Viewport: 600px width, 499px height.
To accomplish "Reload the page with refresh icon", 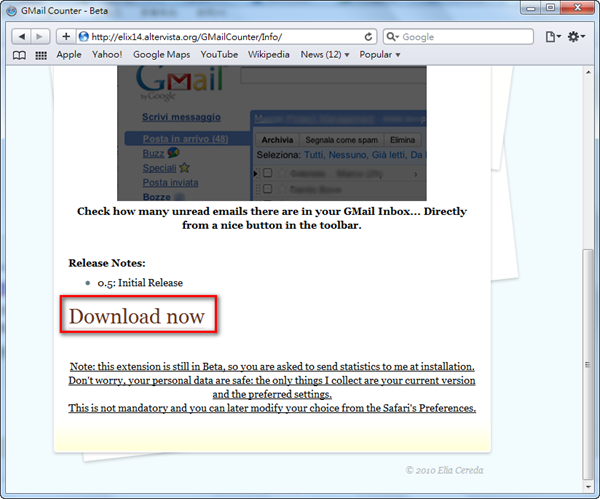I will 368,37.
